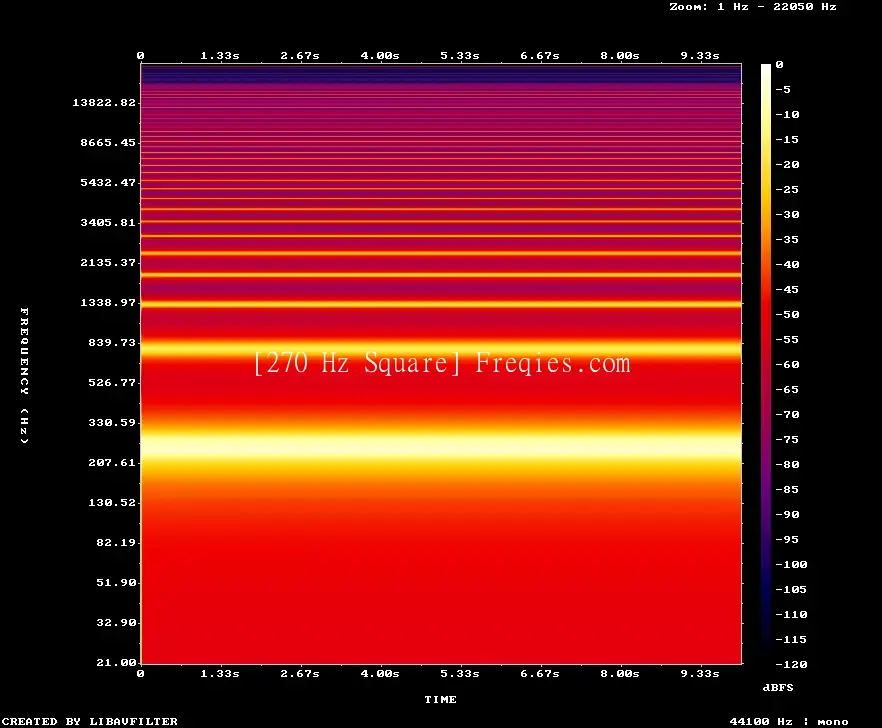The image size is (882, 728).
Task: Click the Zoom: 1 Hz - 22050 Hz text
Action: tap(753, 7)
